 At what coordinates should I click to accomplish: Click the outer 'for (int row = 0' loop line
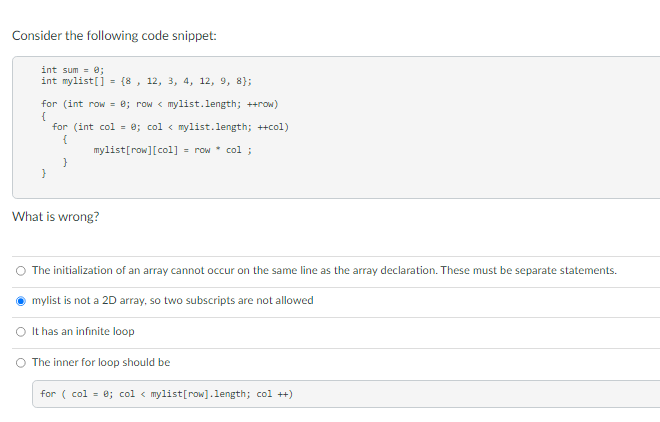pos(160,104)
